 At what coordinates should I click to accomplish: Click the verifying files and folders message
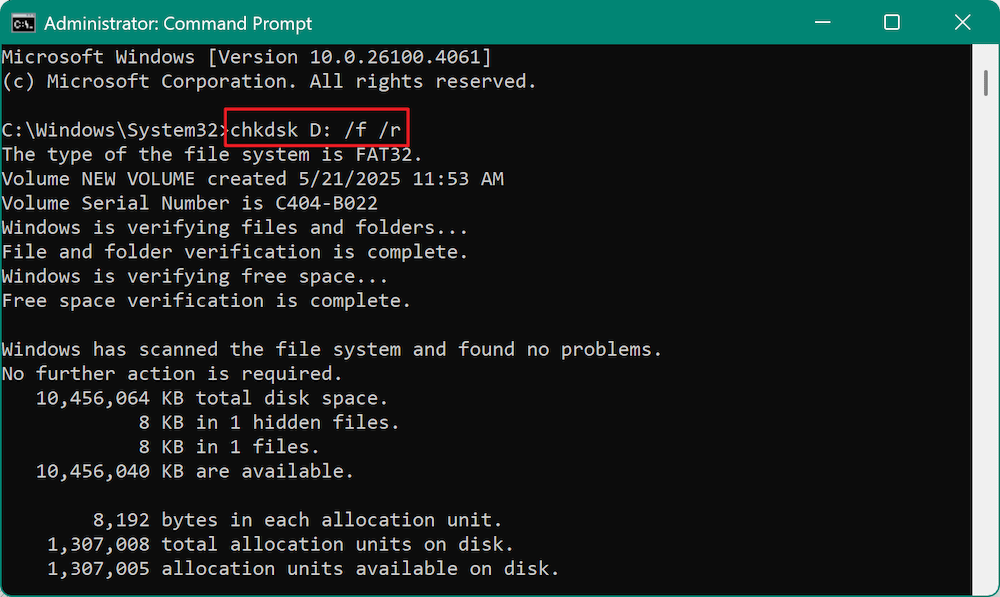pos(235,227)
